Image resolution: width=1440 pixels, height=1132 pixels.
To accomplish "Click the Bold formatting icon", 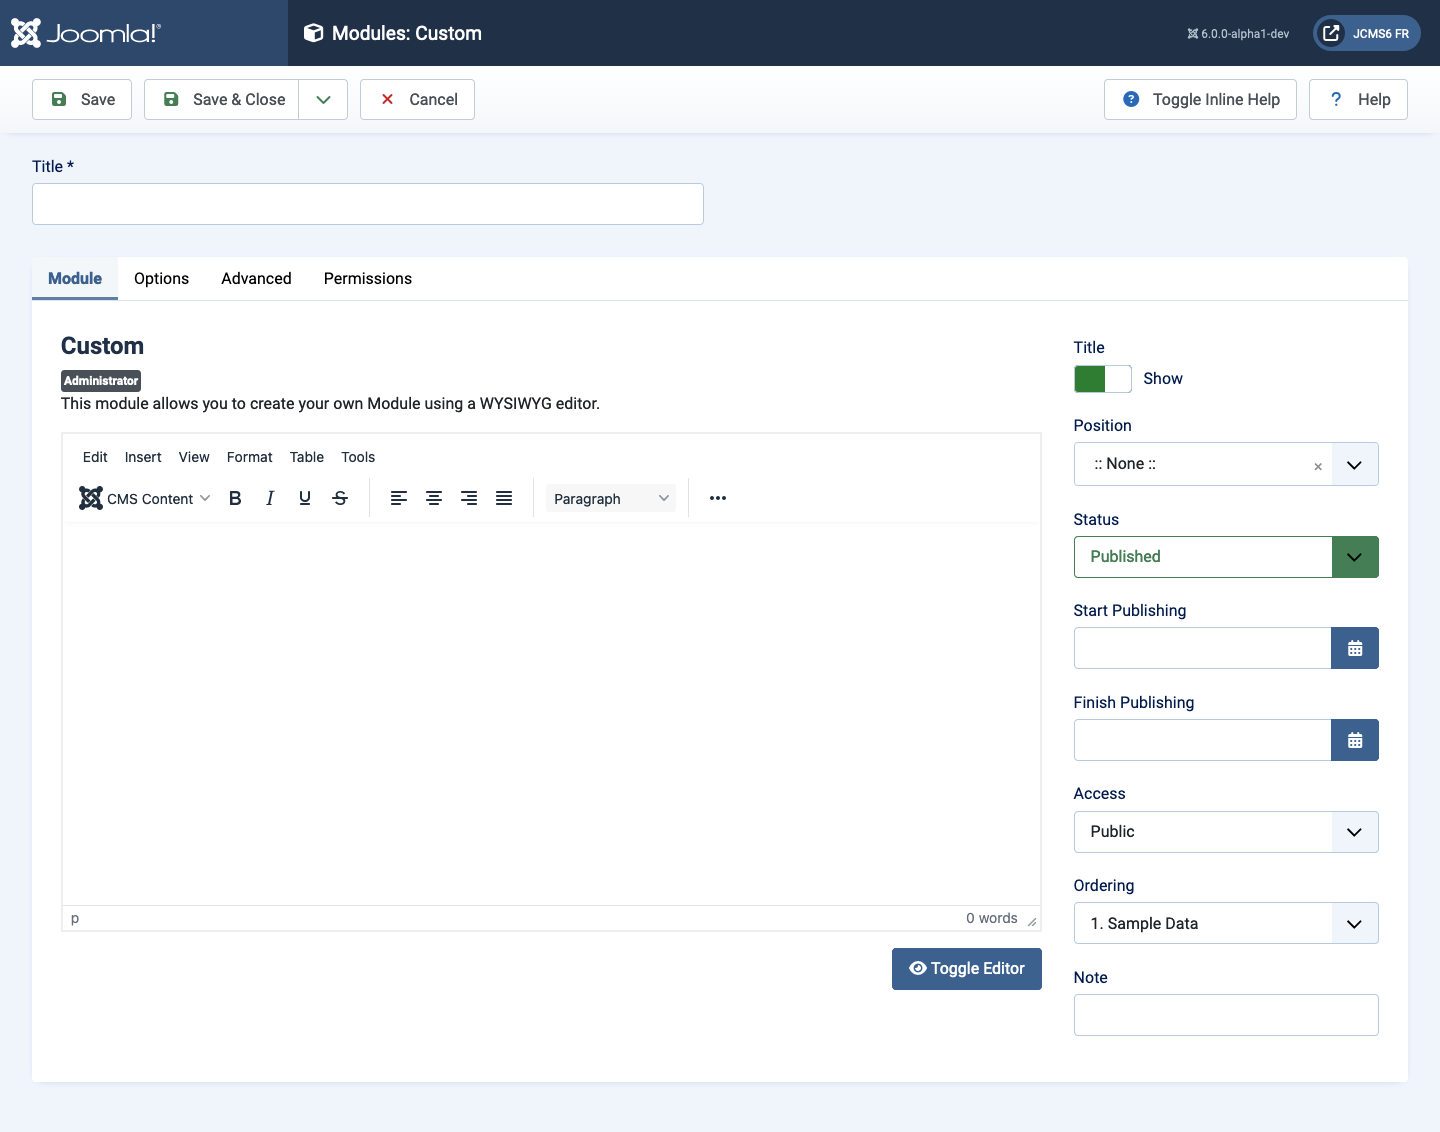I will pyautogui.click(x=235, y=498).
